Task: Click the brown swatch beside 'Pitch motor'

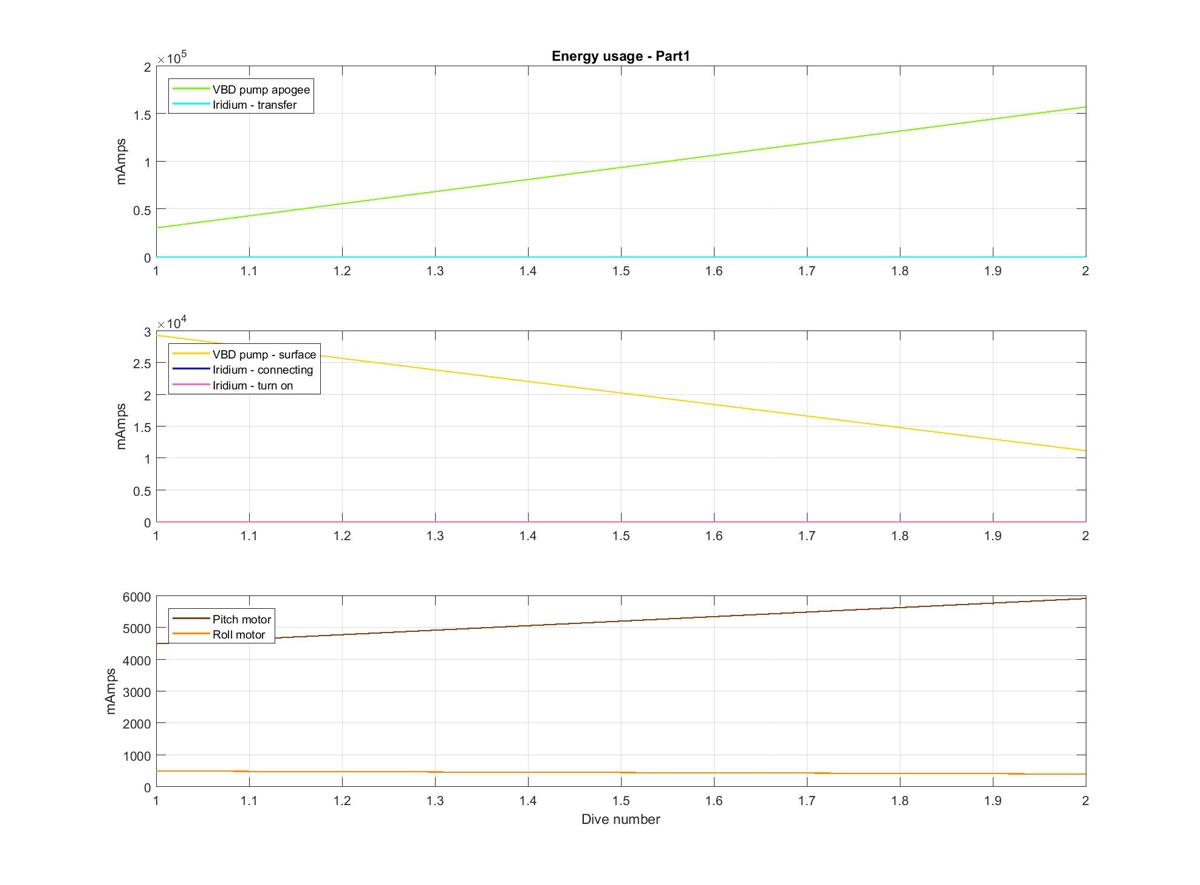Action: [x=191, y=619]
